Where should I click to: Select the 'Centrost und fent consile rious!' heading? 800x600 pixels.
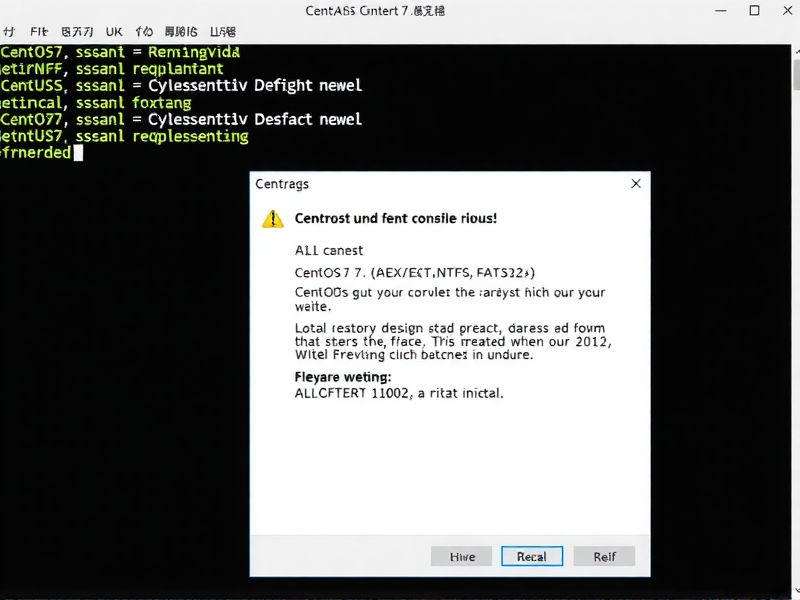[395, 218]
